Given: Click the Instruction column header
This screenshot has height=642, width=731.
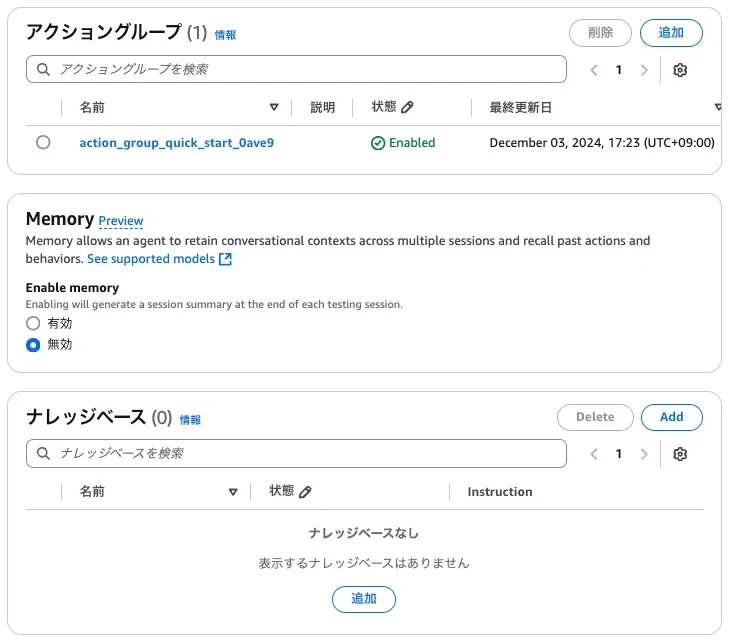Looking at the screenshot, I should click(x=500, y=491).
